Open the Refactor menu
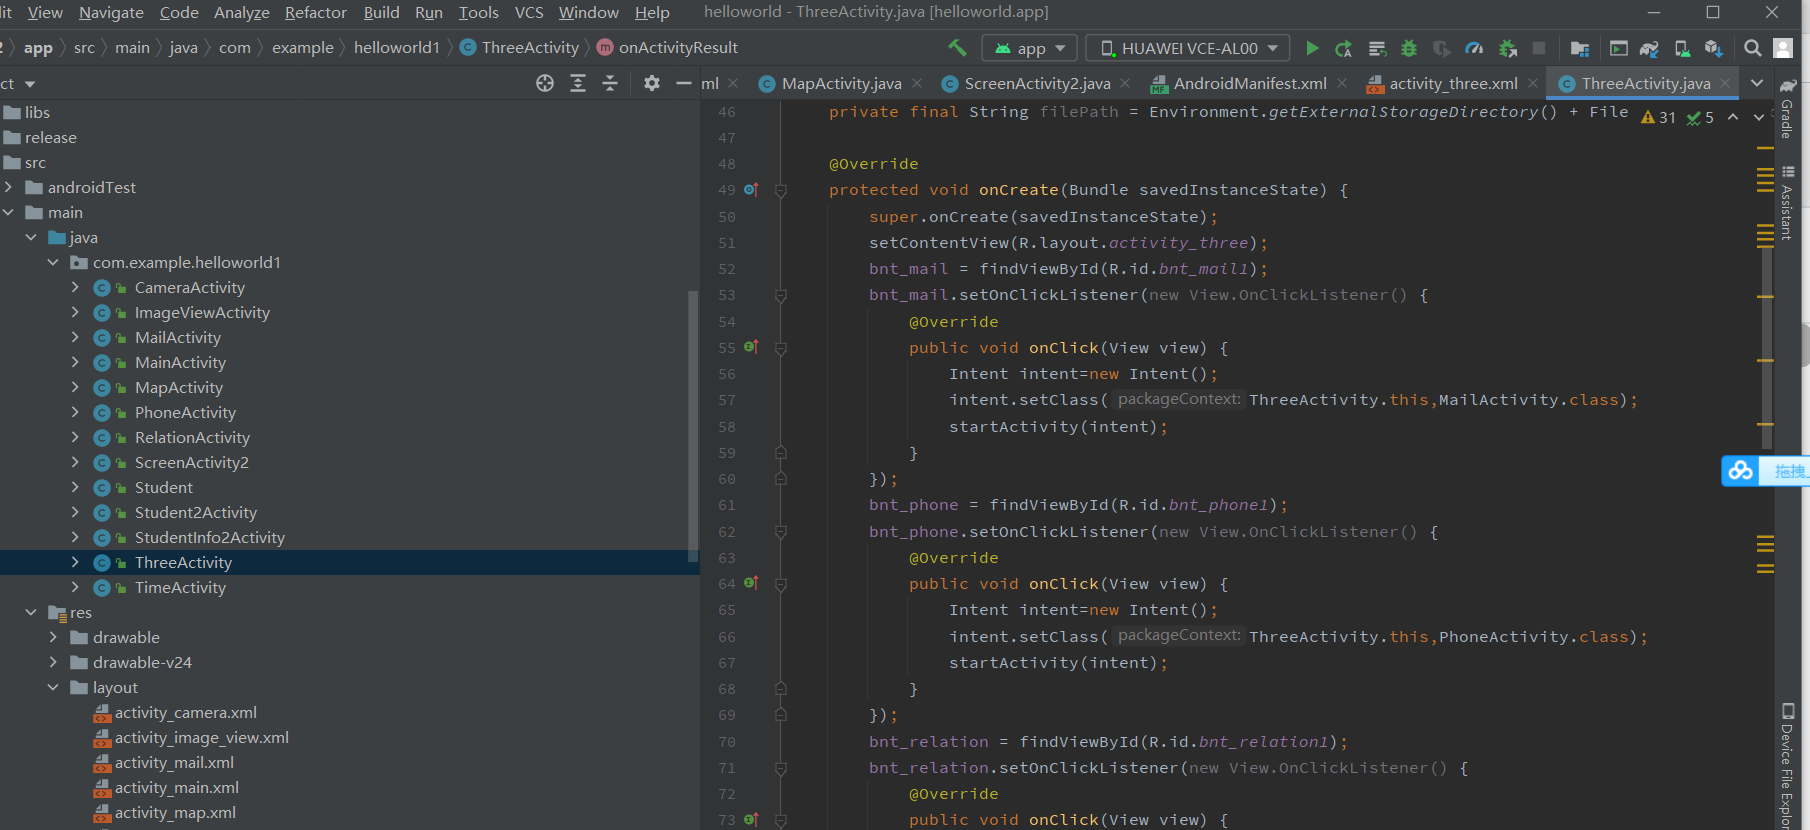 click(x=316, y=12)
